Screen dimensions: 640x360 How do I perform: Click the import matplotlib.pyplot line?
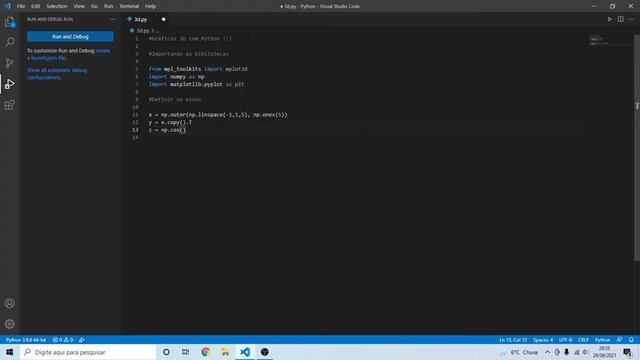coord(196,84)
